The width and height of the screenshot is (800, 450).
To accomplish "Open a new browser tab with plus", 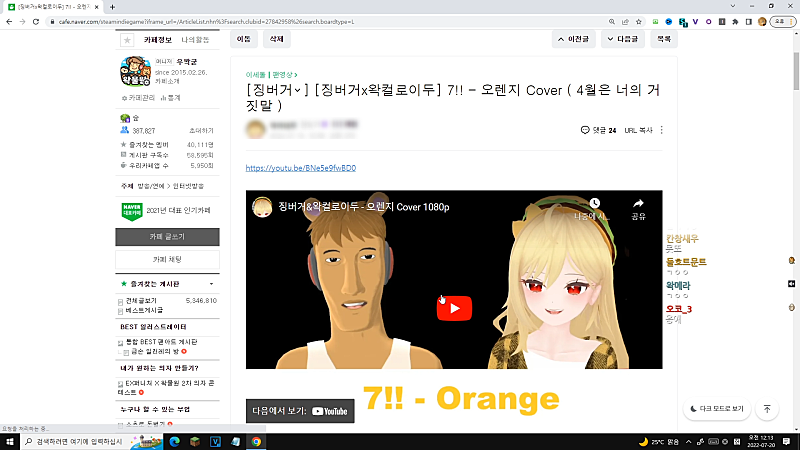I will coord(112,7).
